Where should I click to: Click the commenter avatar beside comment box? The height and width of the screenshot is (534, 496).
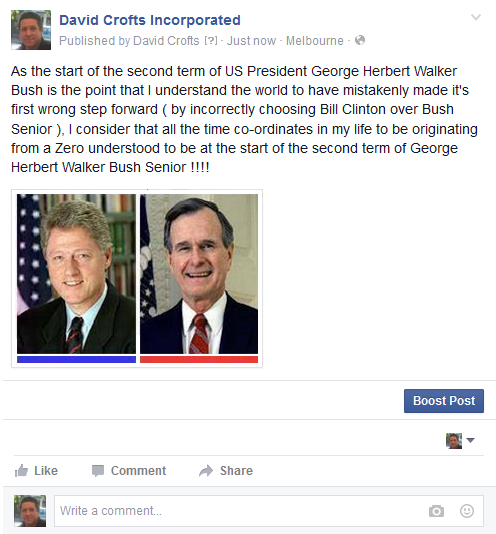pyautogui.click(x=30, y=511)
